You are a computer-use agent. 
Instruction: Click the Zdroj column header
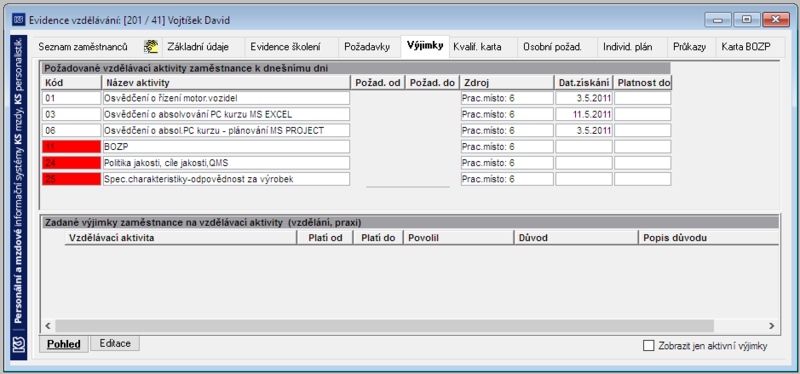click(x=507, y=82)
